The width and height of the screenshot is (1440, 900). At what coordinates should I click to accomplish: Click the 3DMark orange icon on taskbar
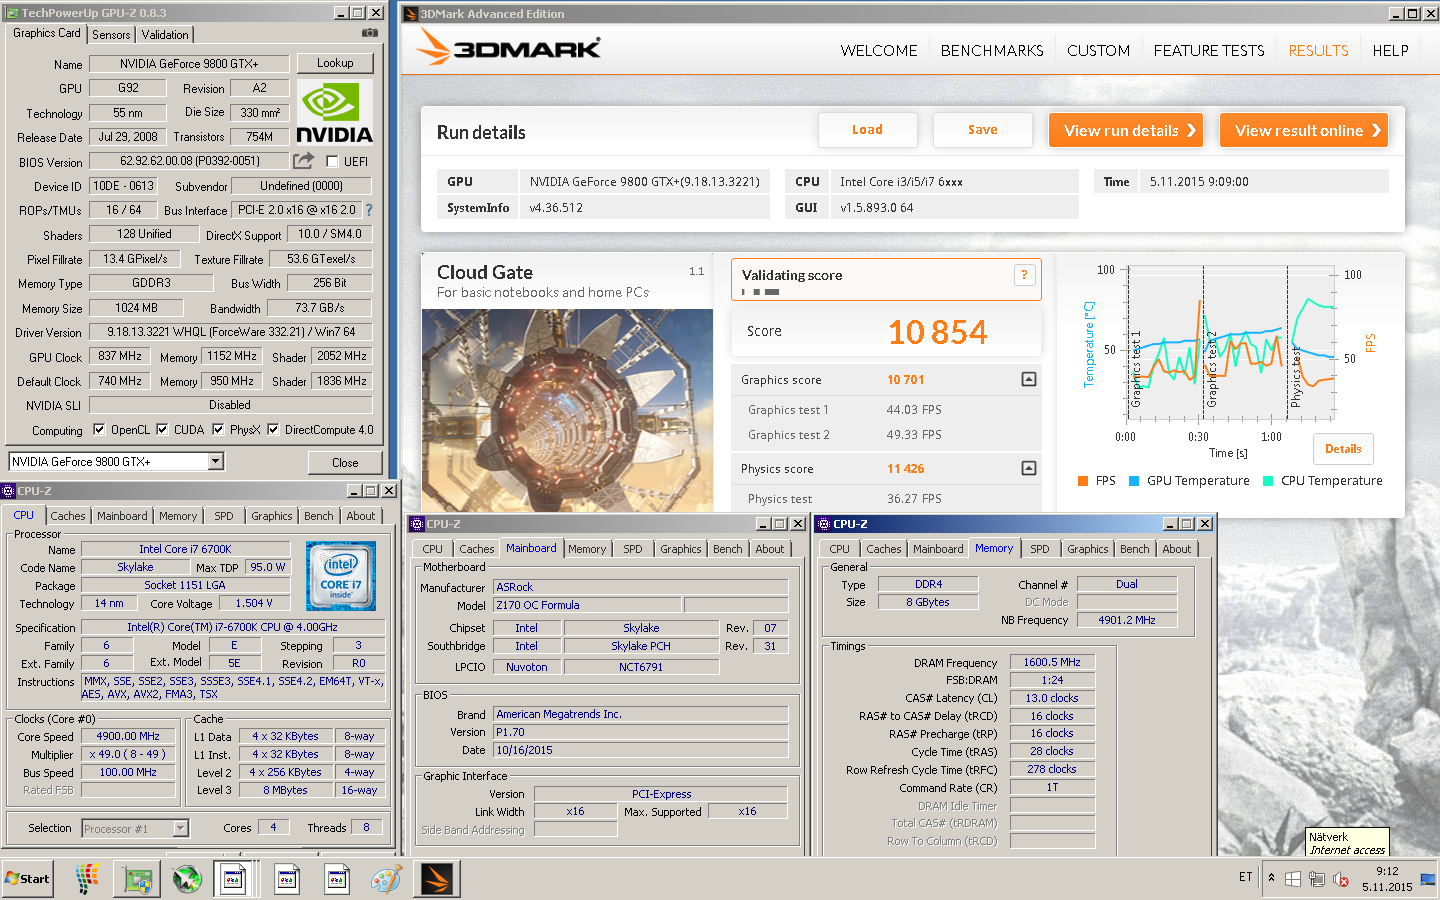[436, 879]
